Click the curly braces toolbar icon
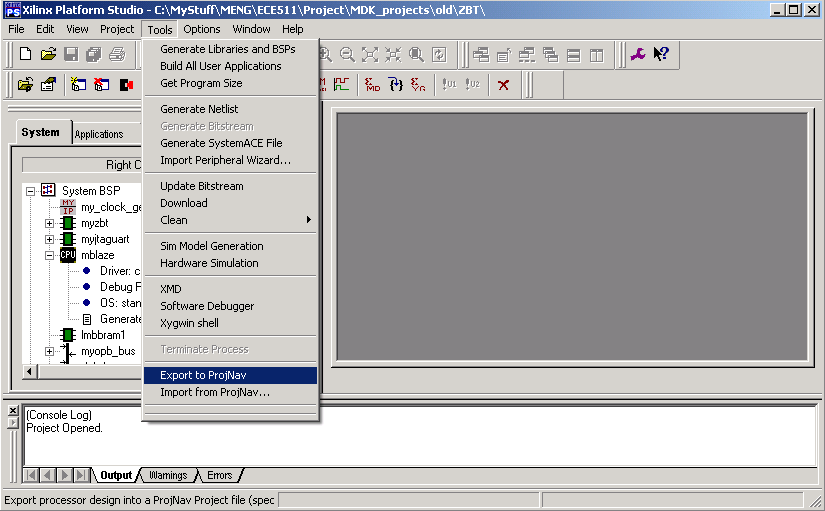 point(395,85)
